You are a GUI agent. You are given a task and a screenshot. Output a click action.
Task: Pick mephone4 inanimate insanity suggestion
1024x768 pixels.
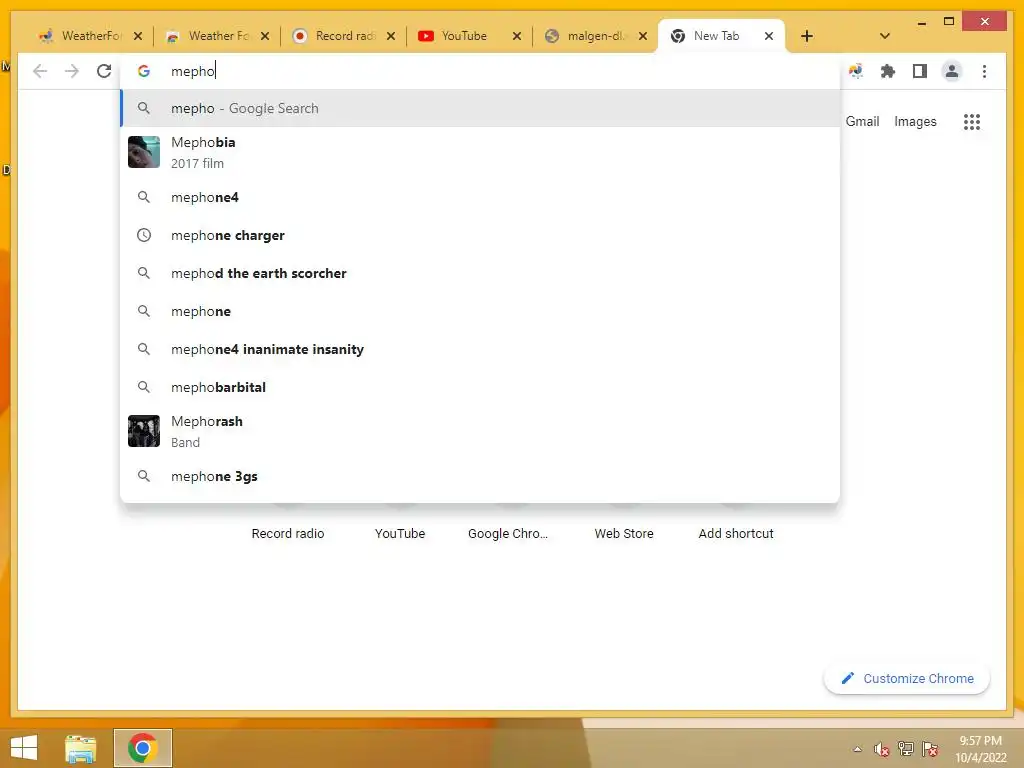(480, 349)
